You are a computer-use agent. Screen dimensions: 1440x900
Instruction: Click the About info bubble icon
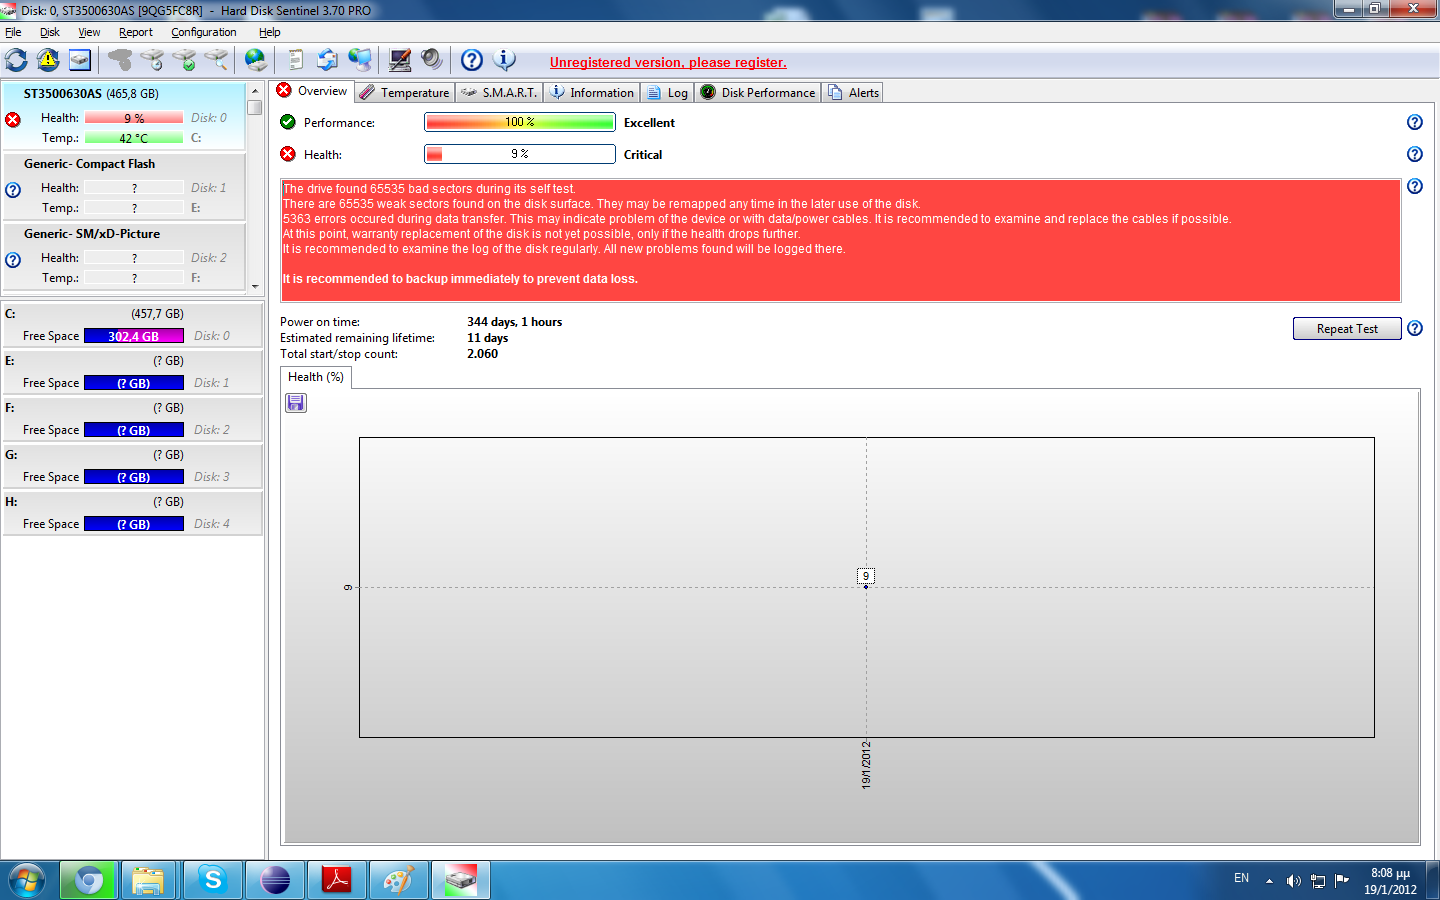pyautogui.click(x=505, y=60)
